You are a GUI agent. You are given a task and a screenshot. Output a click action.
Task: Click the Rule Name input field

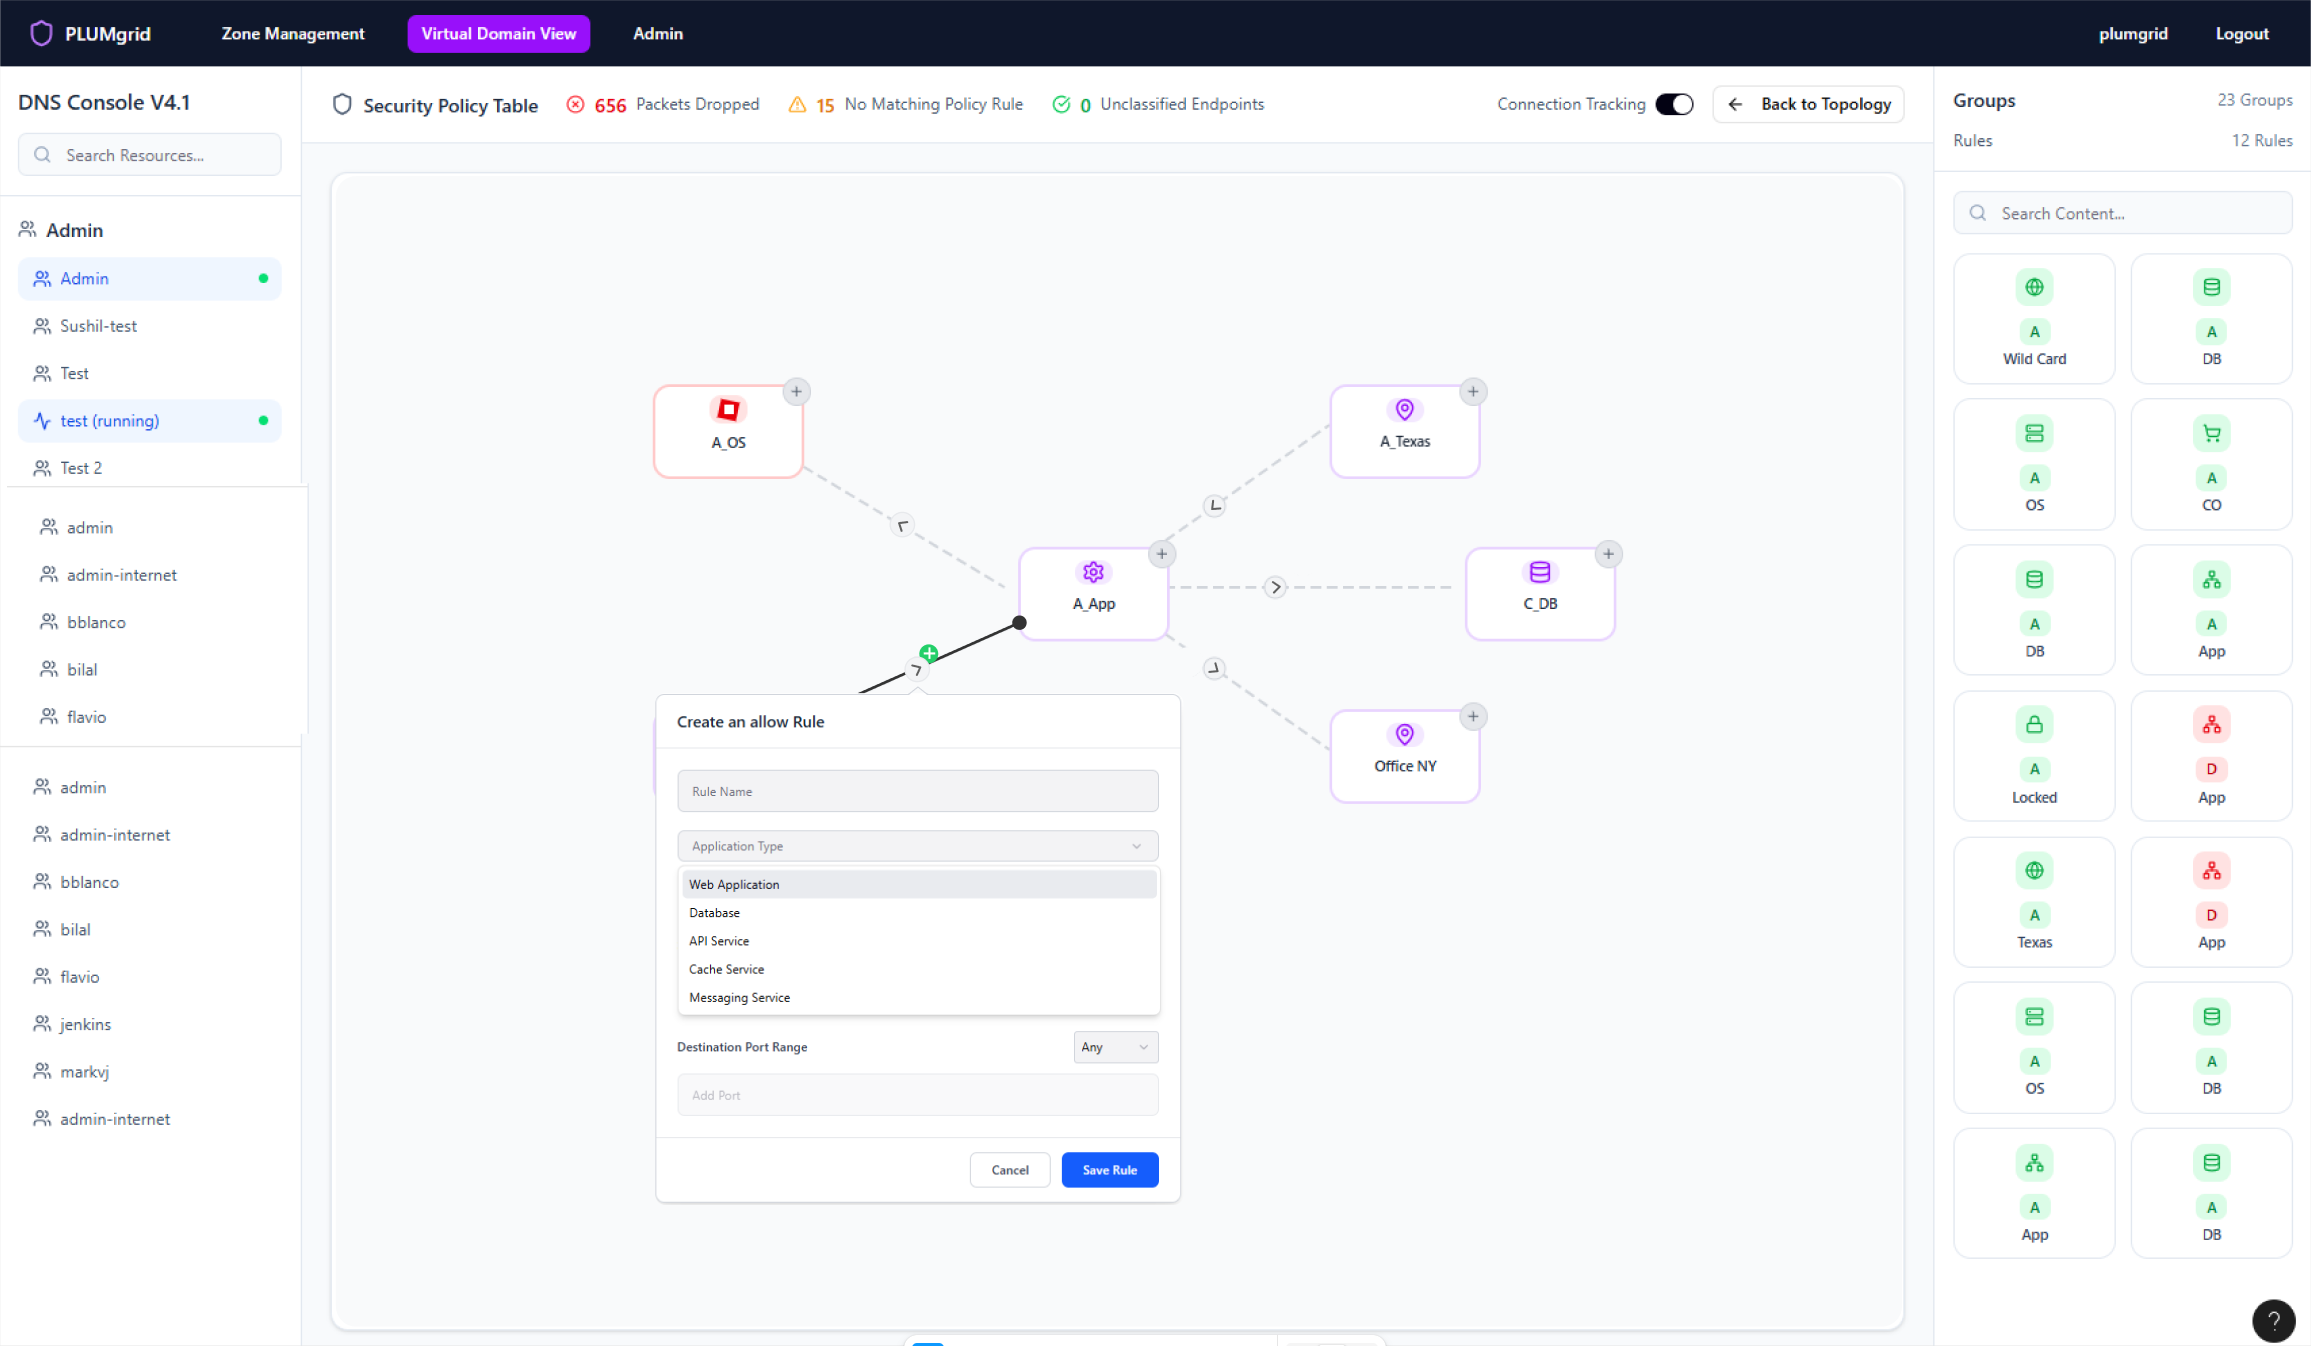pos(917,791)
